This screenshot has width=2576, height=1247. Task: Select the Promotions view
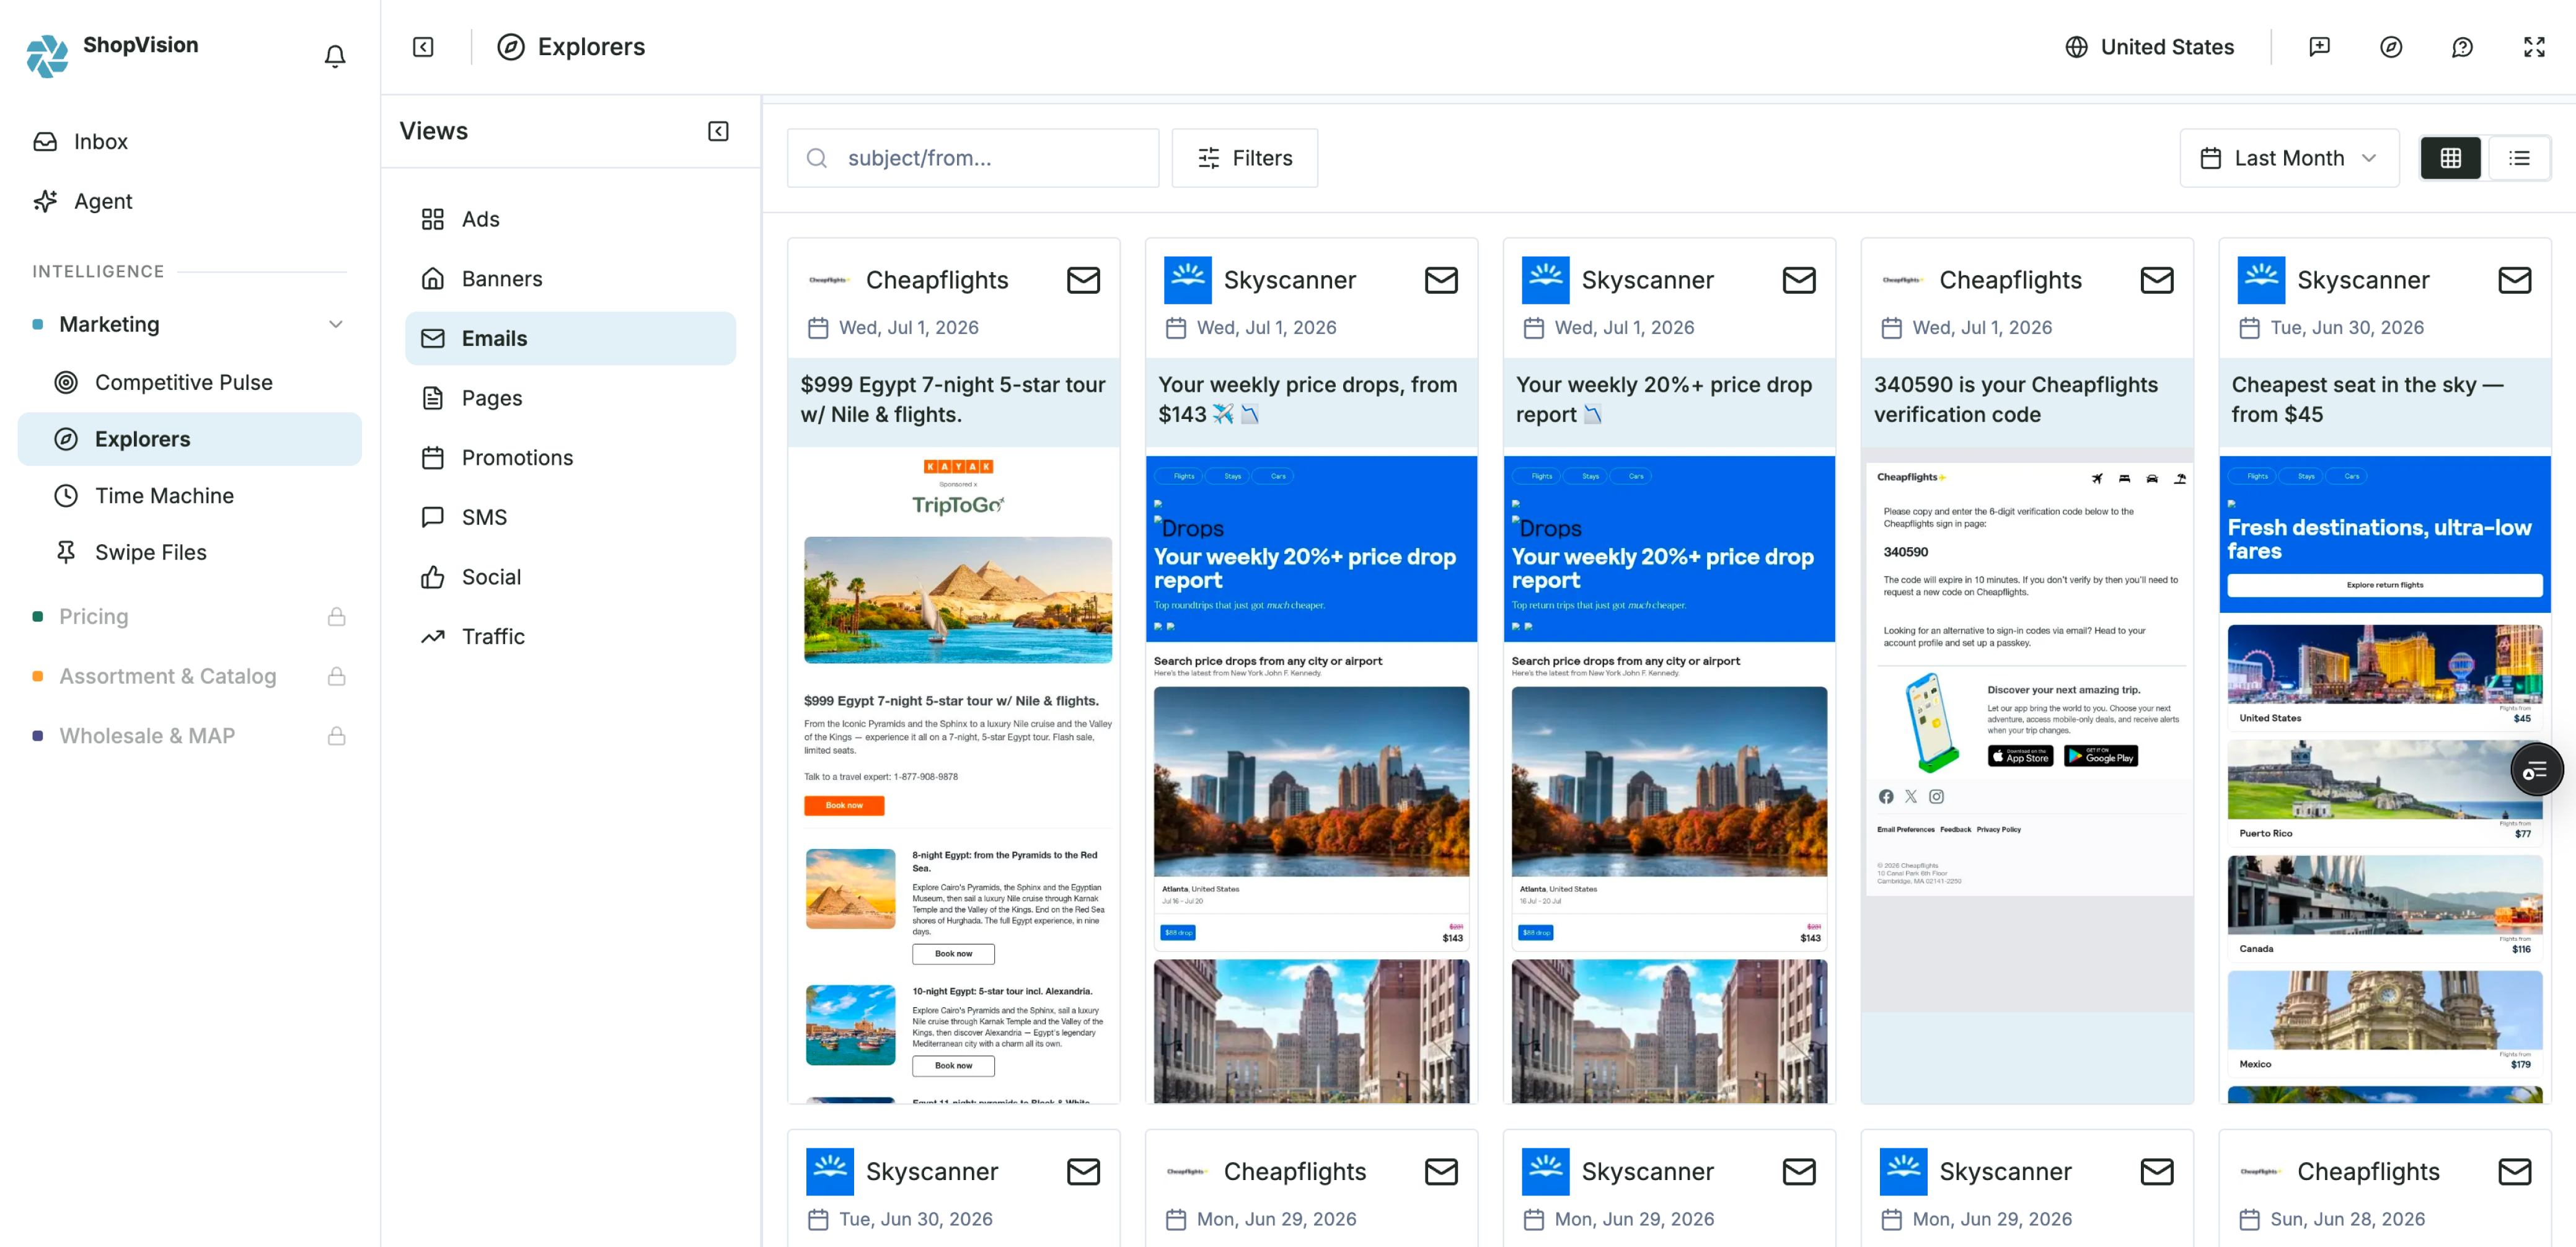pos(570,458)
